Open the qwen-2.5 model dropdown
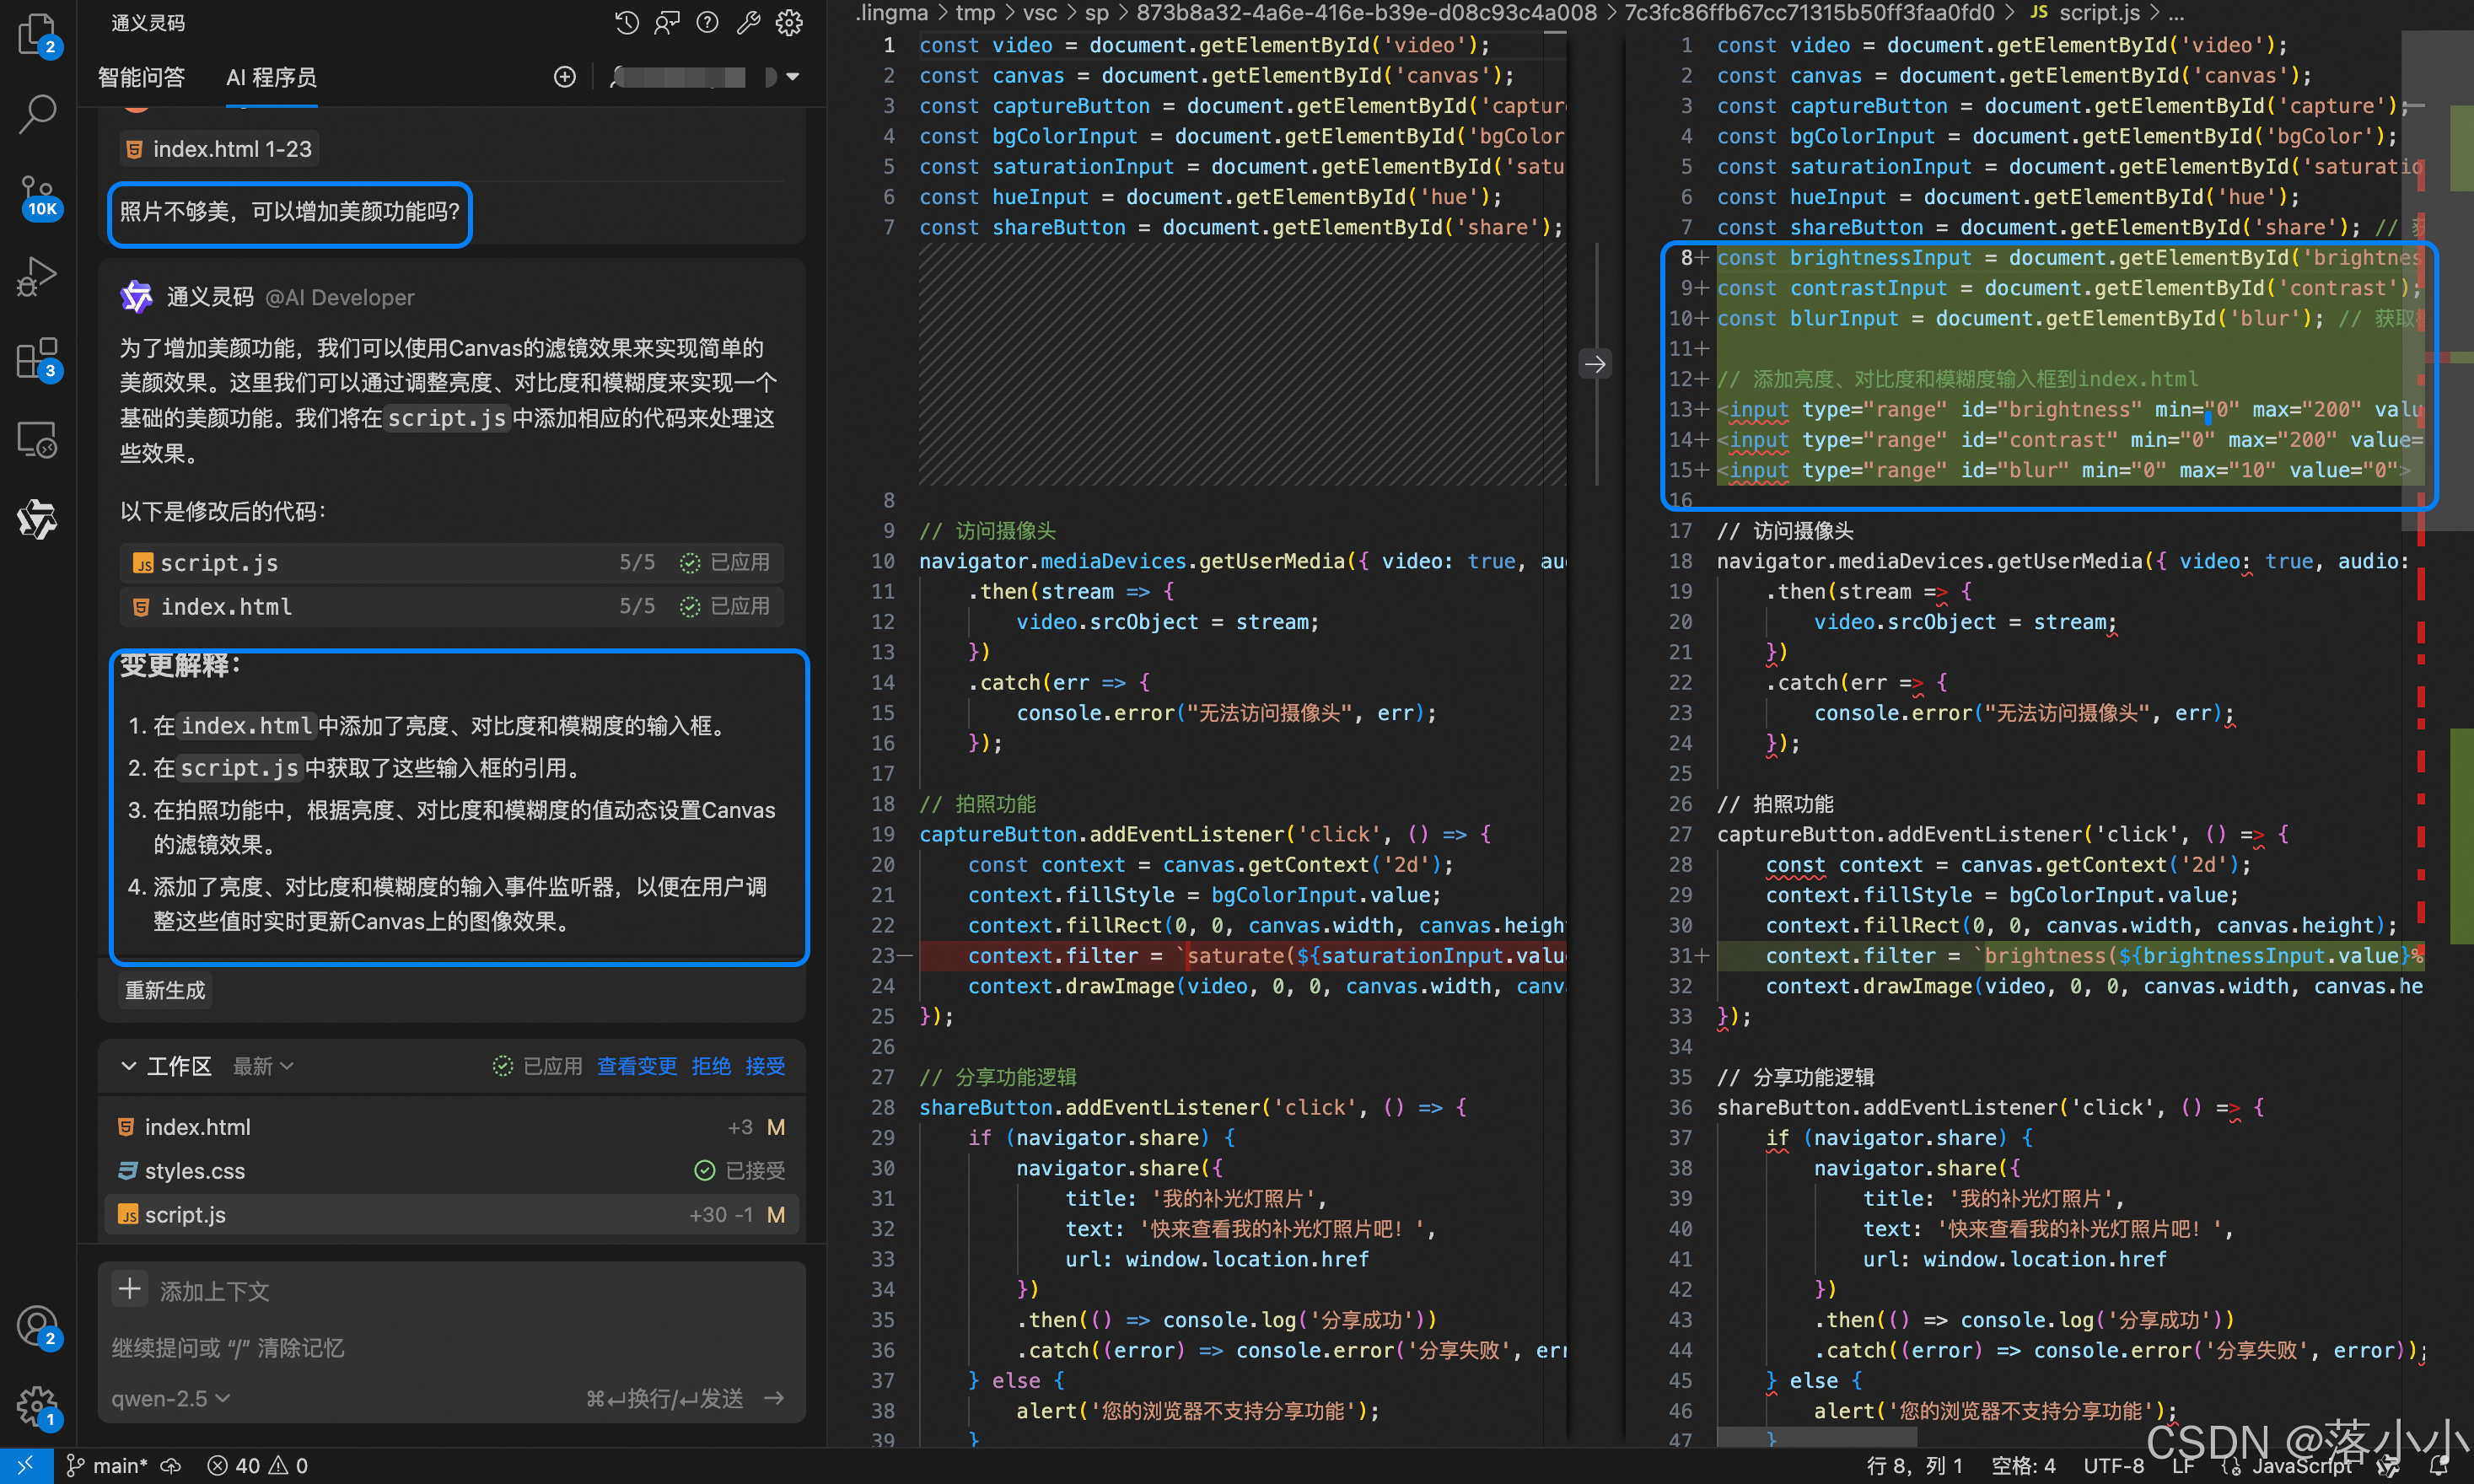This screenshot has width=2474, height=1484. pyautogui.click(x=170, y=1398)
